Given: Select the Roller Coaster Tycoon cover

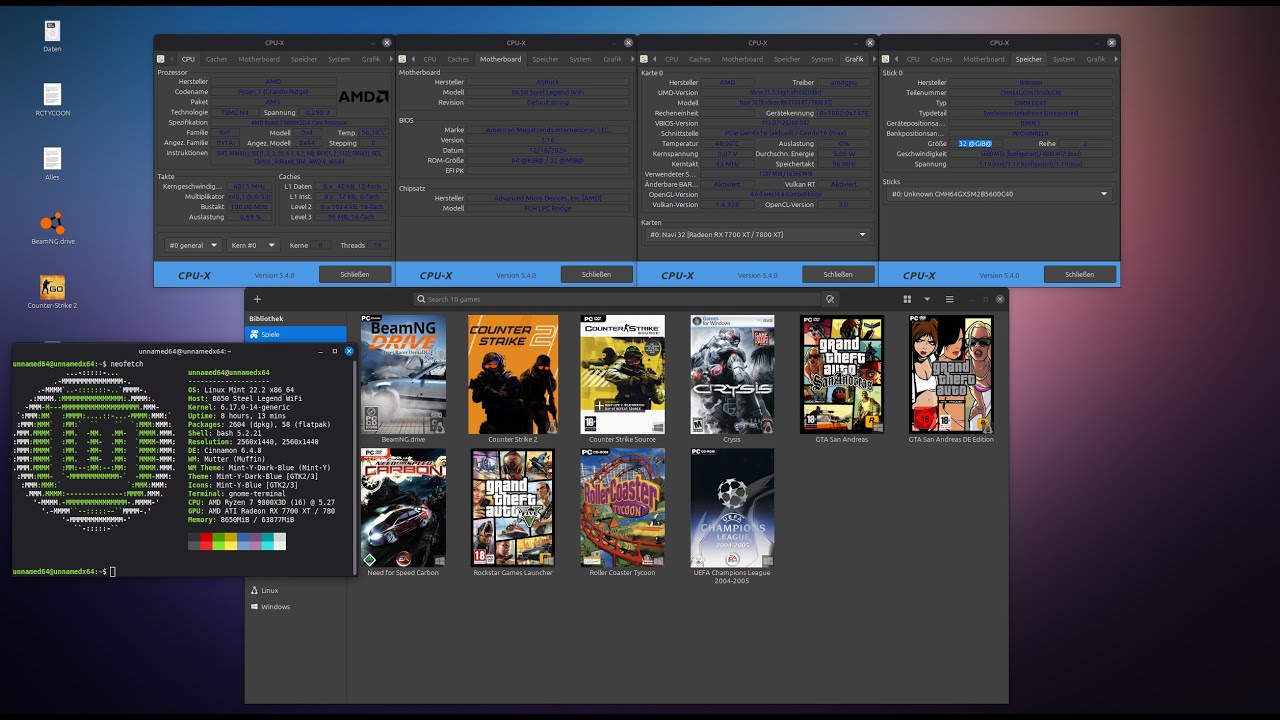Looking at the screenshot, I should point(622,507).
